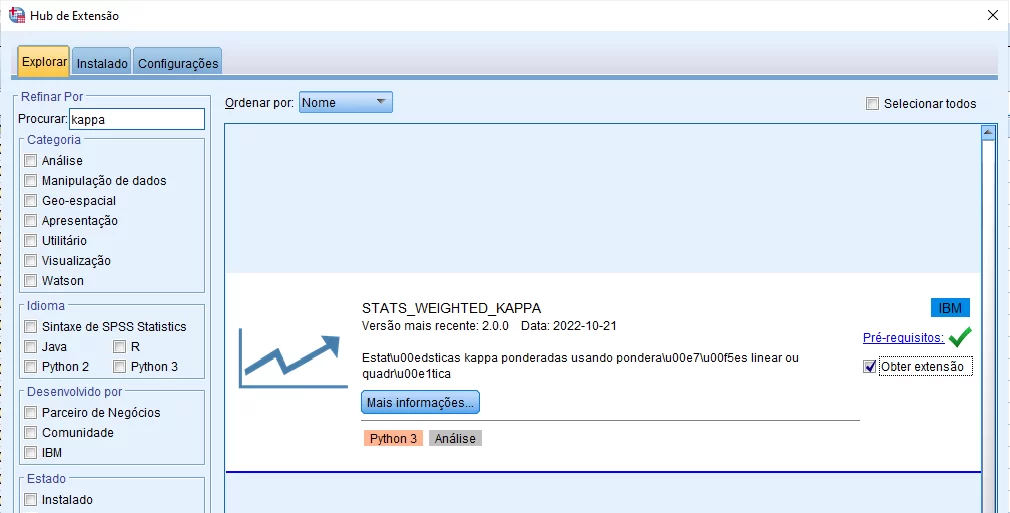Check the Python 2 language filter
The height and width of the screenshot is (513, 1010).
(30, 367)
